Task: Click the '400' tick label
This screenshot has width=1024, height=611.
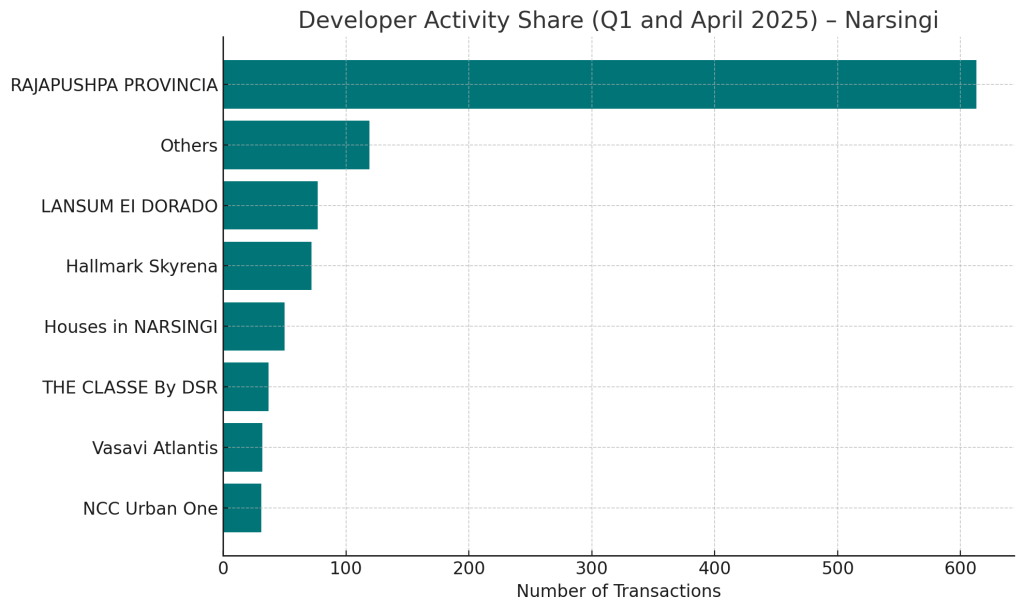Action: click(714, 569)
